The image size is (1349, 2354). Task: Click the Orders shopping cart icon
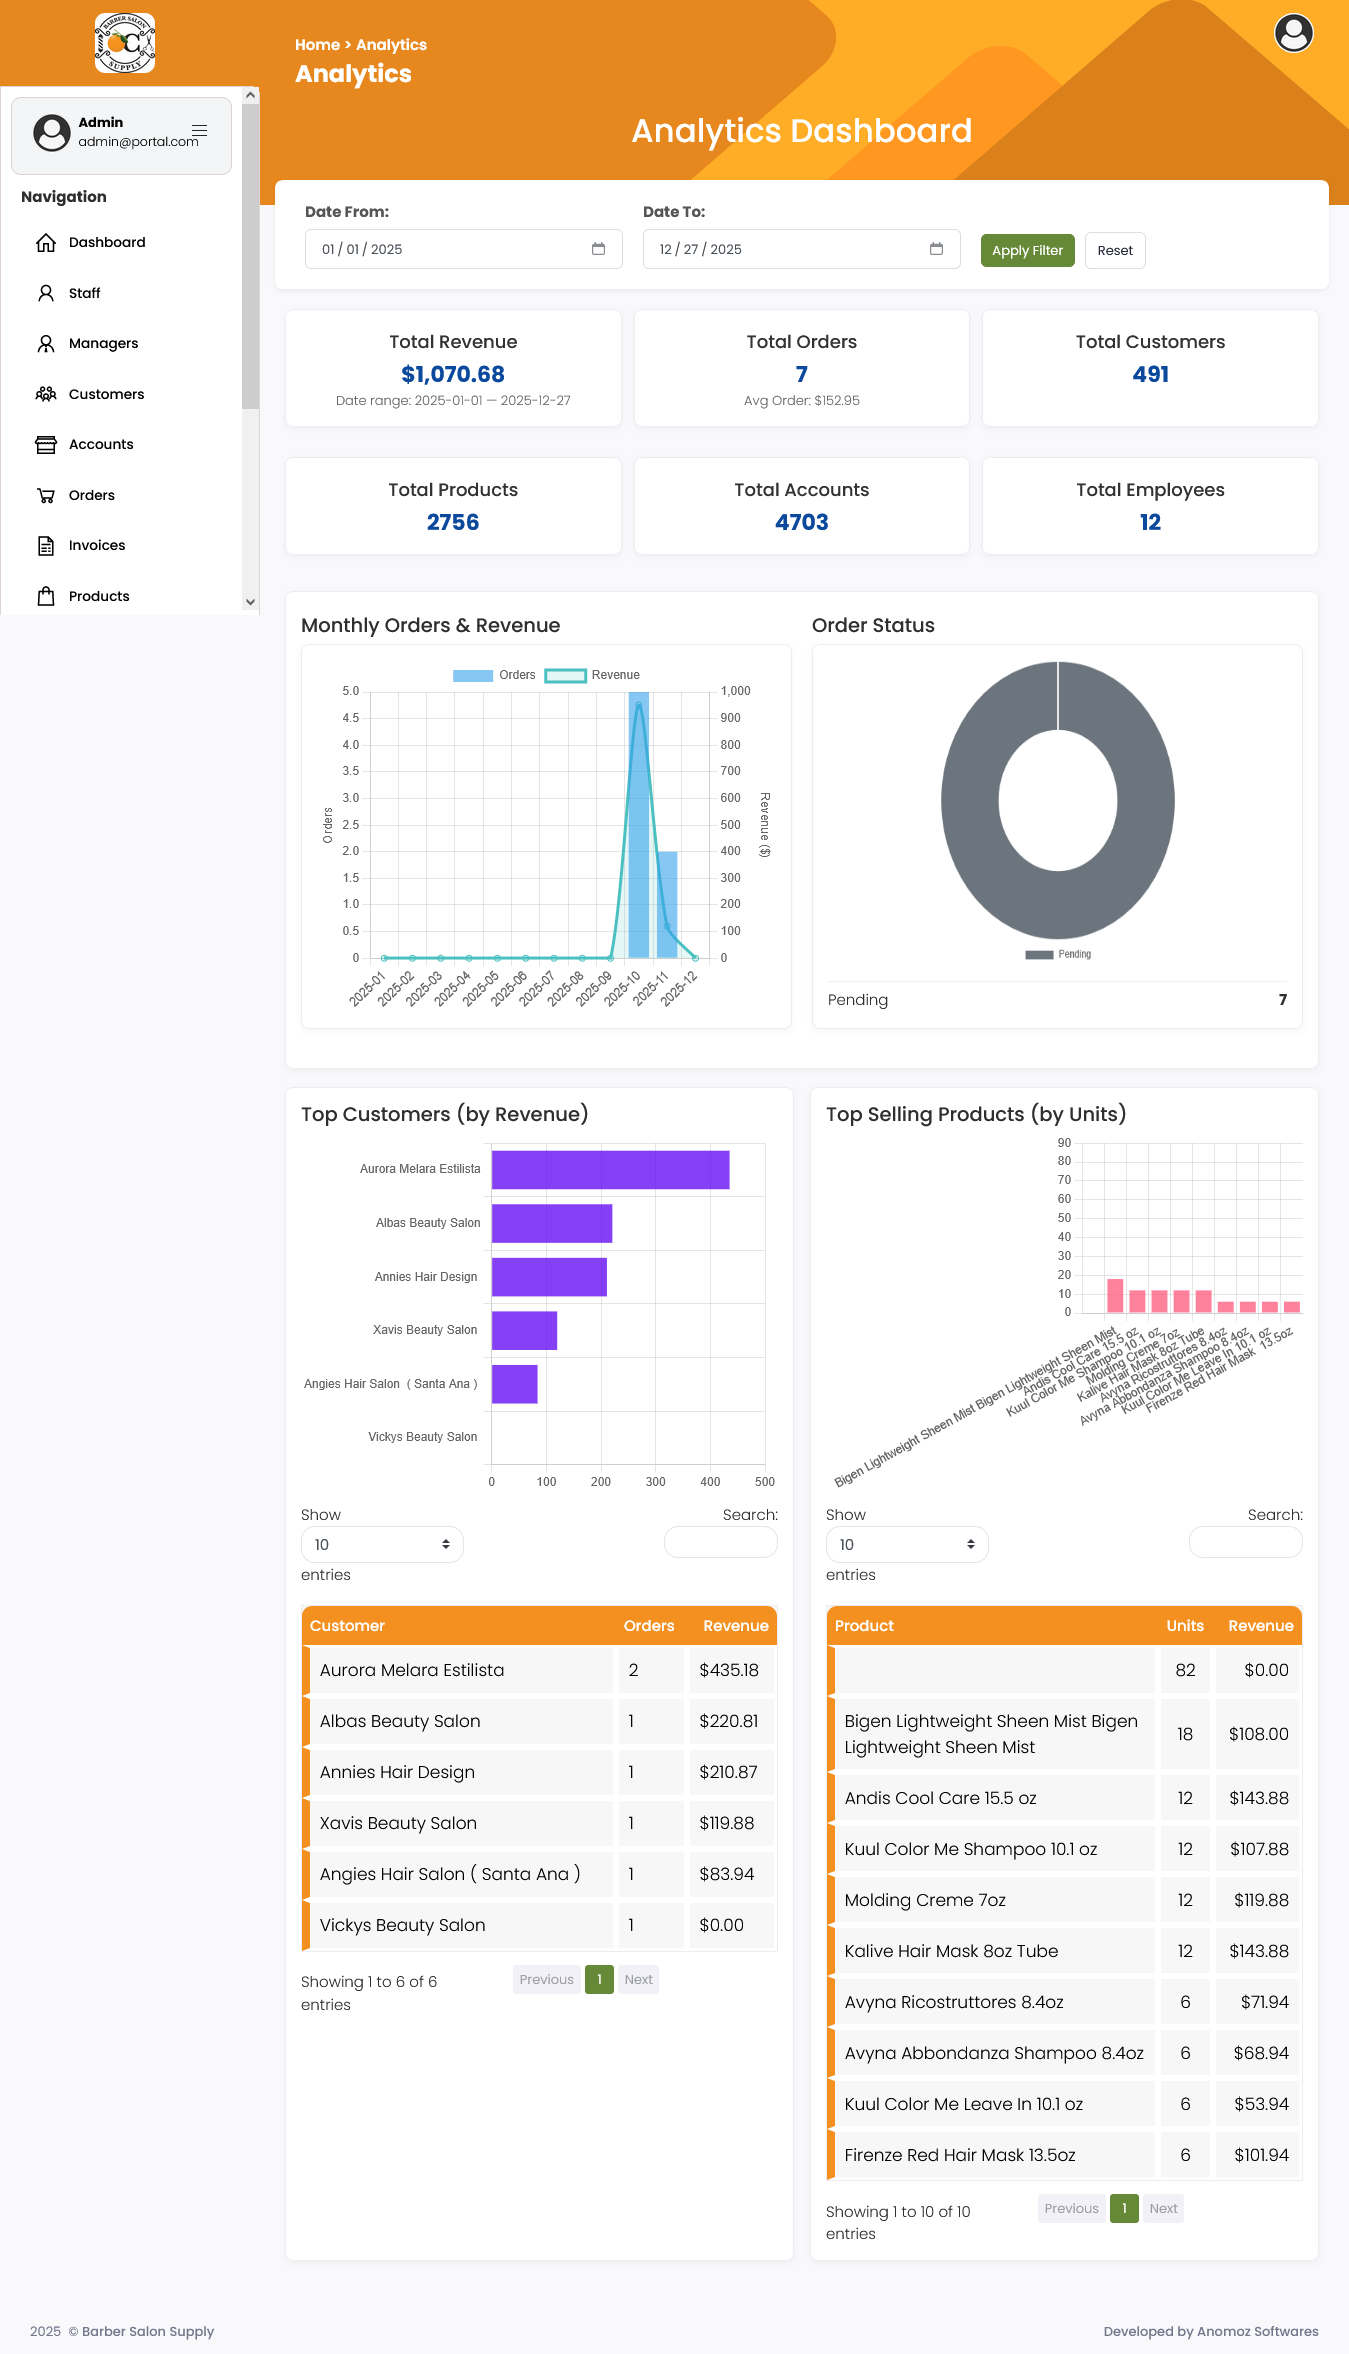(x=46, y=495)
